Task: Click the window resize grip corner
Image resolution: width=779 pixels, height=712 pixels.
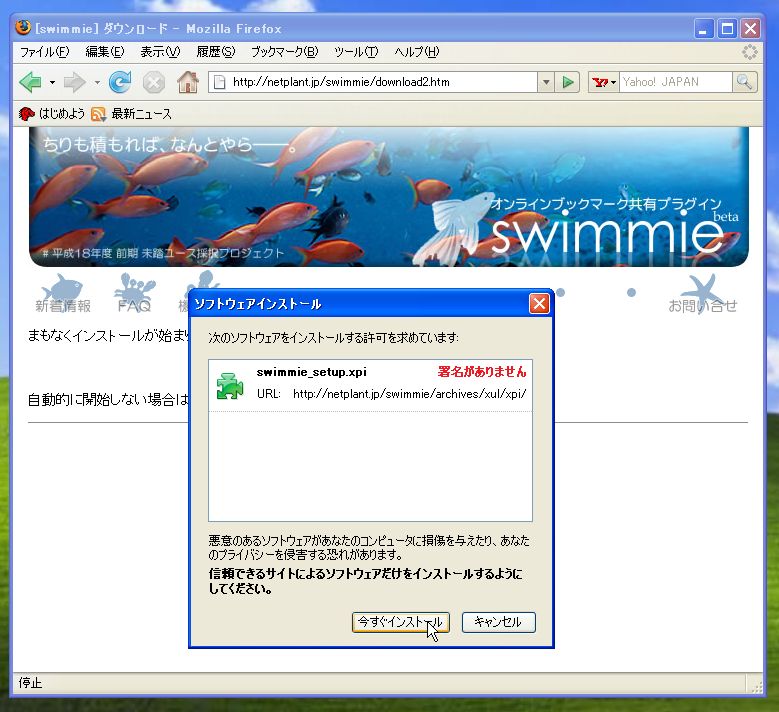Action: (x=756, y=687)
